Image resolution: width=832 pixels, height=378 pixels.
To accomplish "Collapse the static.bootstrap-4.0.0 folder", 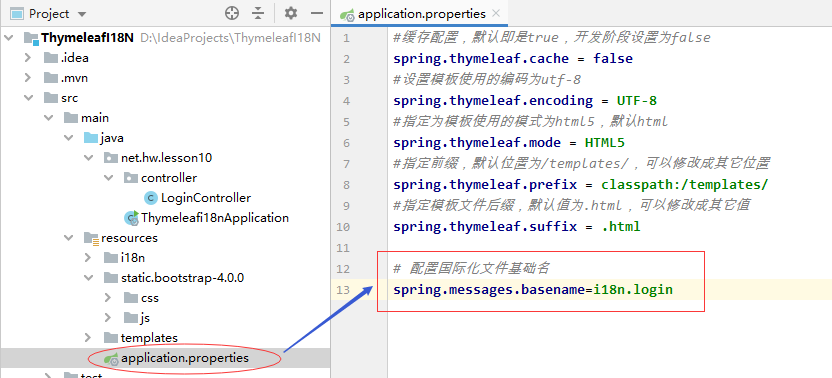I will 88,278.
